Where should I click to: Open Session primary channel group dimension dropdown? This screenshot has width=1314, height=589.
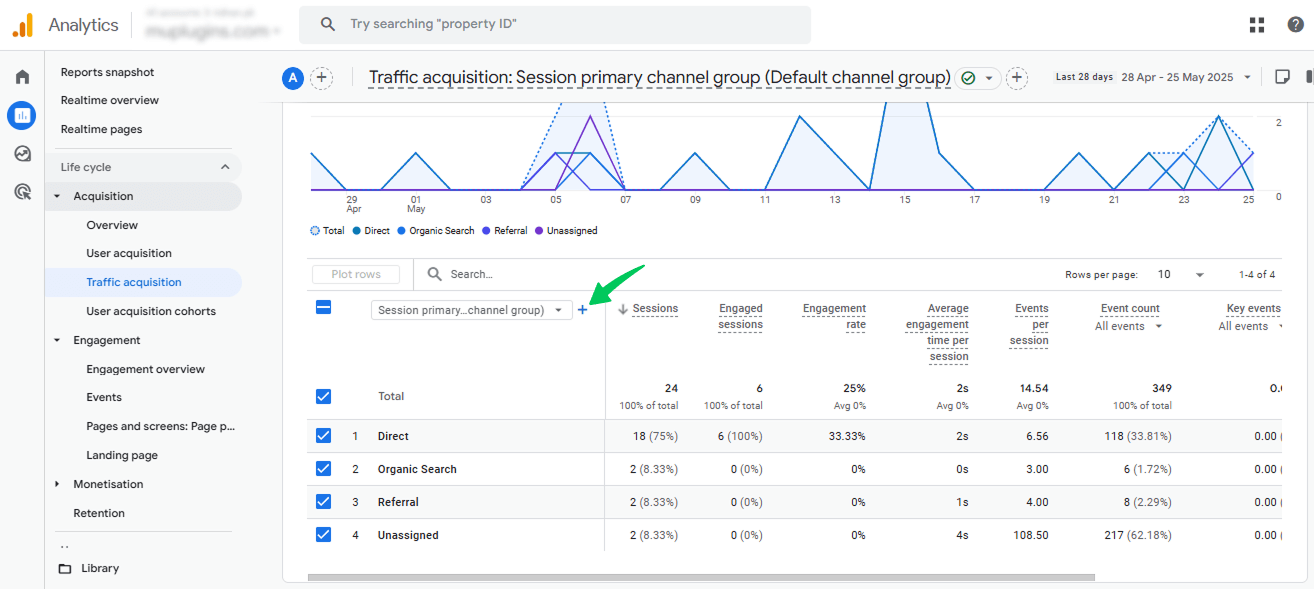pyautogui.click(x=472, y=310)
